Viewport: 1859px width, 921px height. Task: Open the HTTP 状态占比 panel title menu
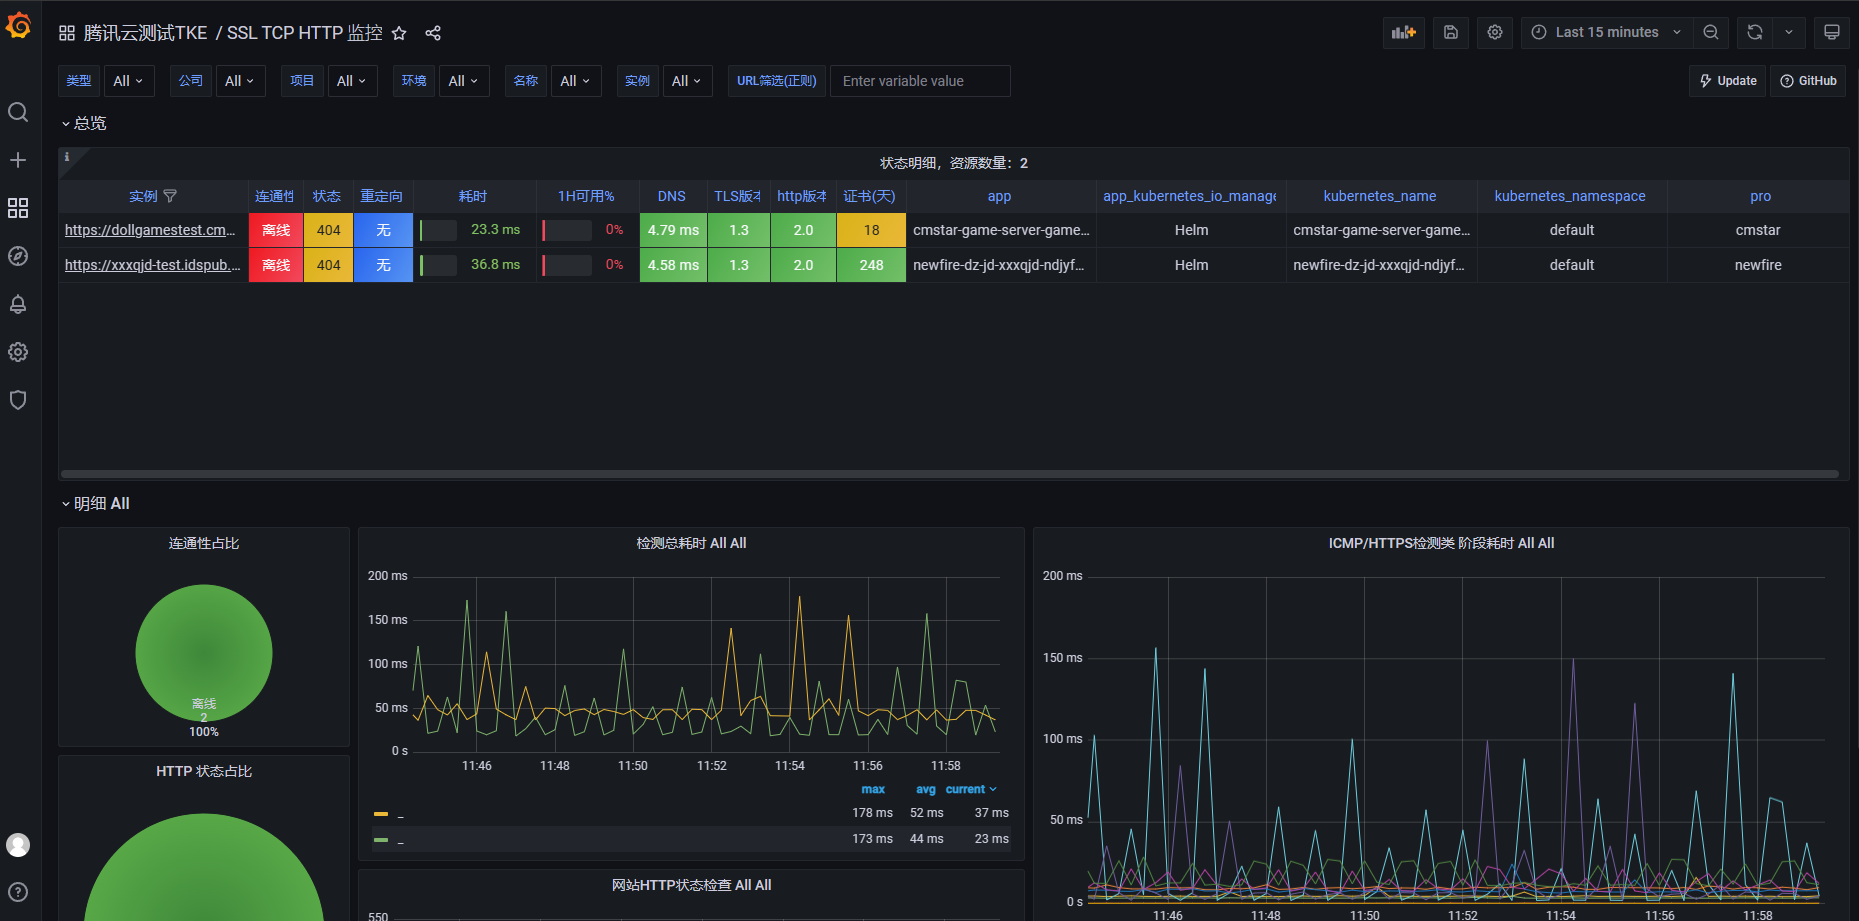pyautogui.click(x=204, y=771)
